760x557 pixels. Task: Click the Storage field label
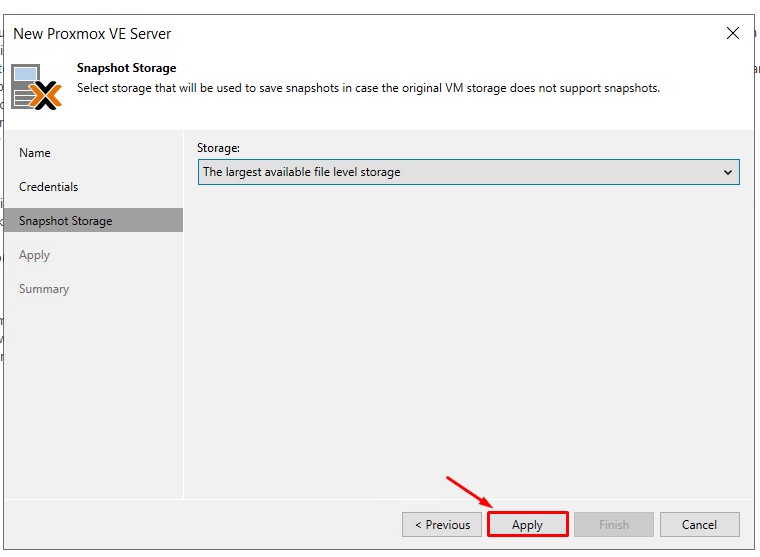[218, 148]
